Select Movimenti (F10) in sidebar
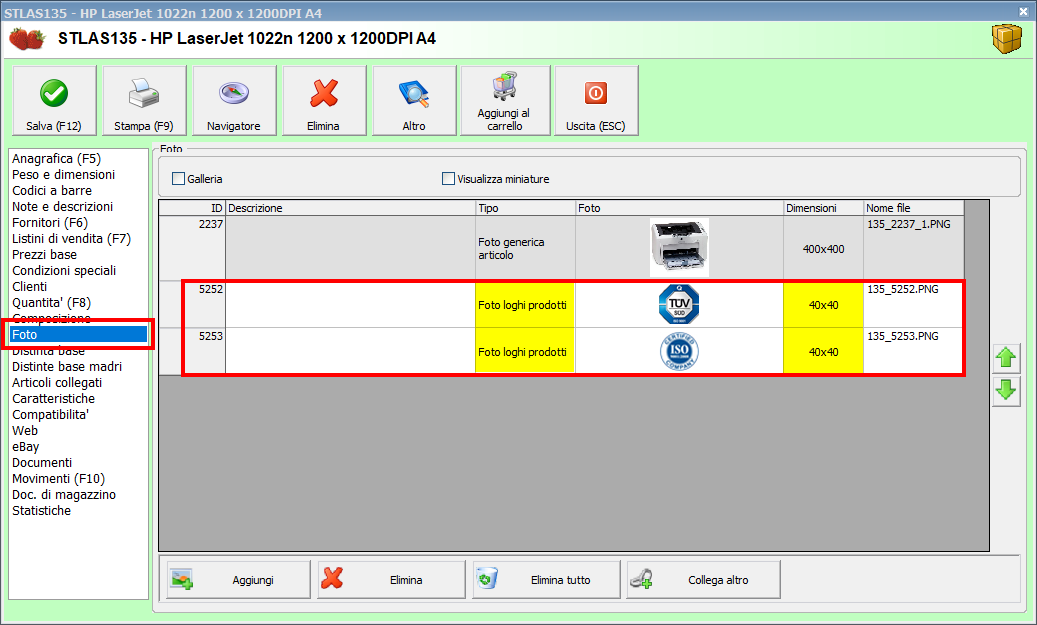 (58, 478)
